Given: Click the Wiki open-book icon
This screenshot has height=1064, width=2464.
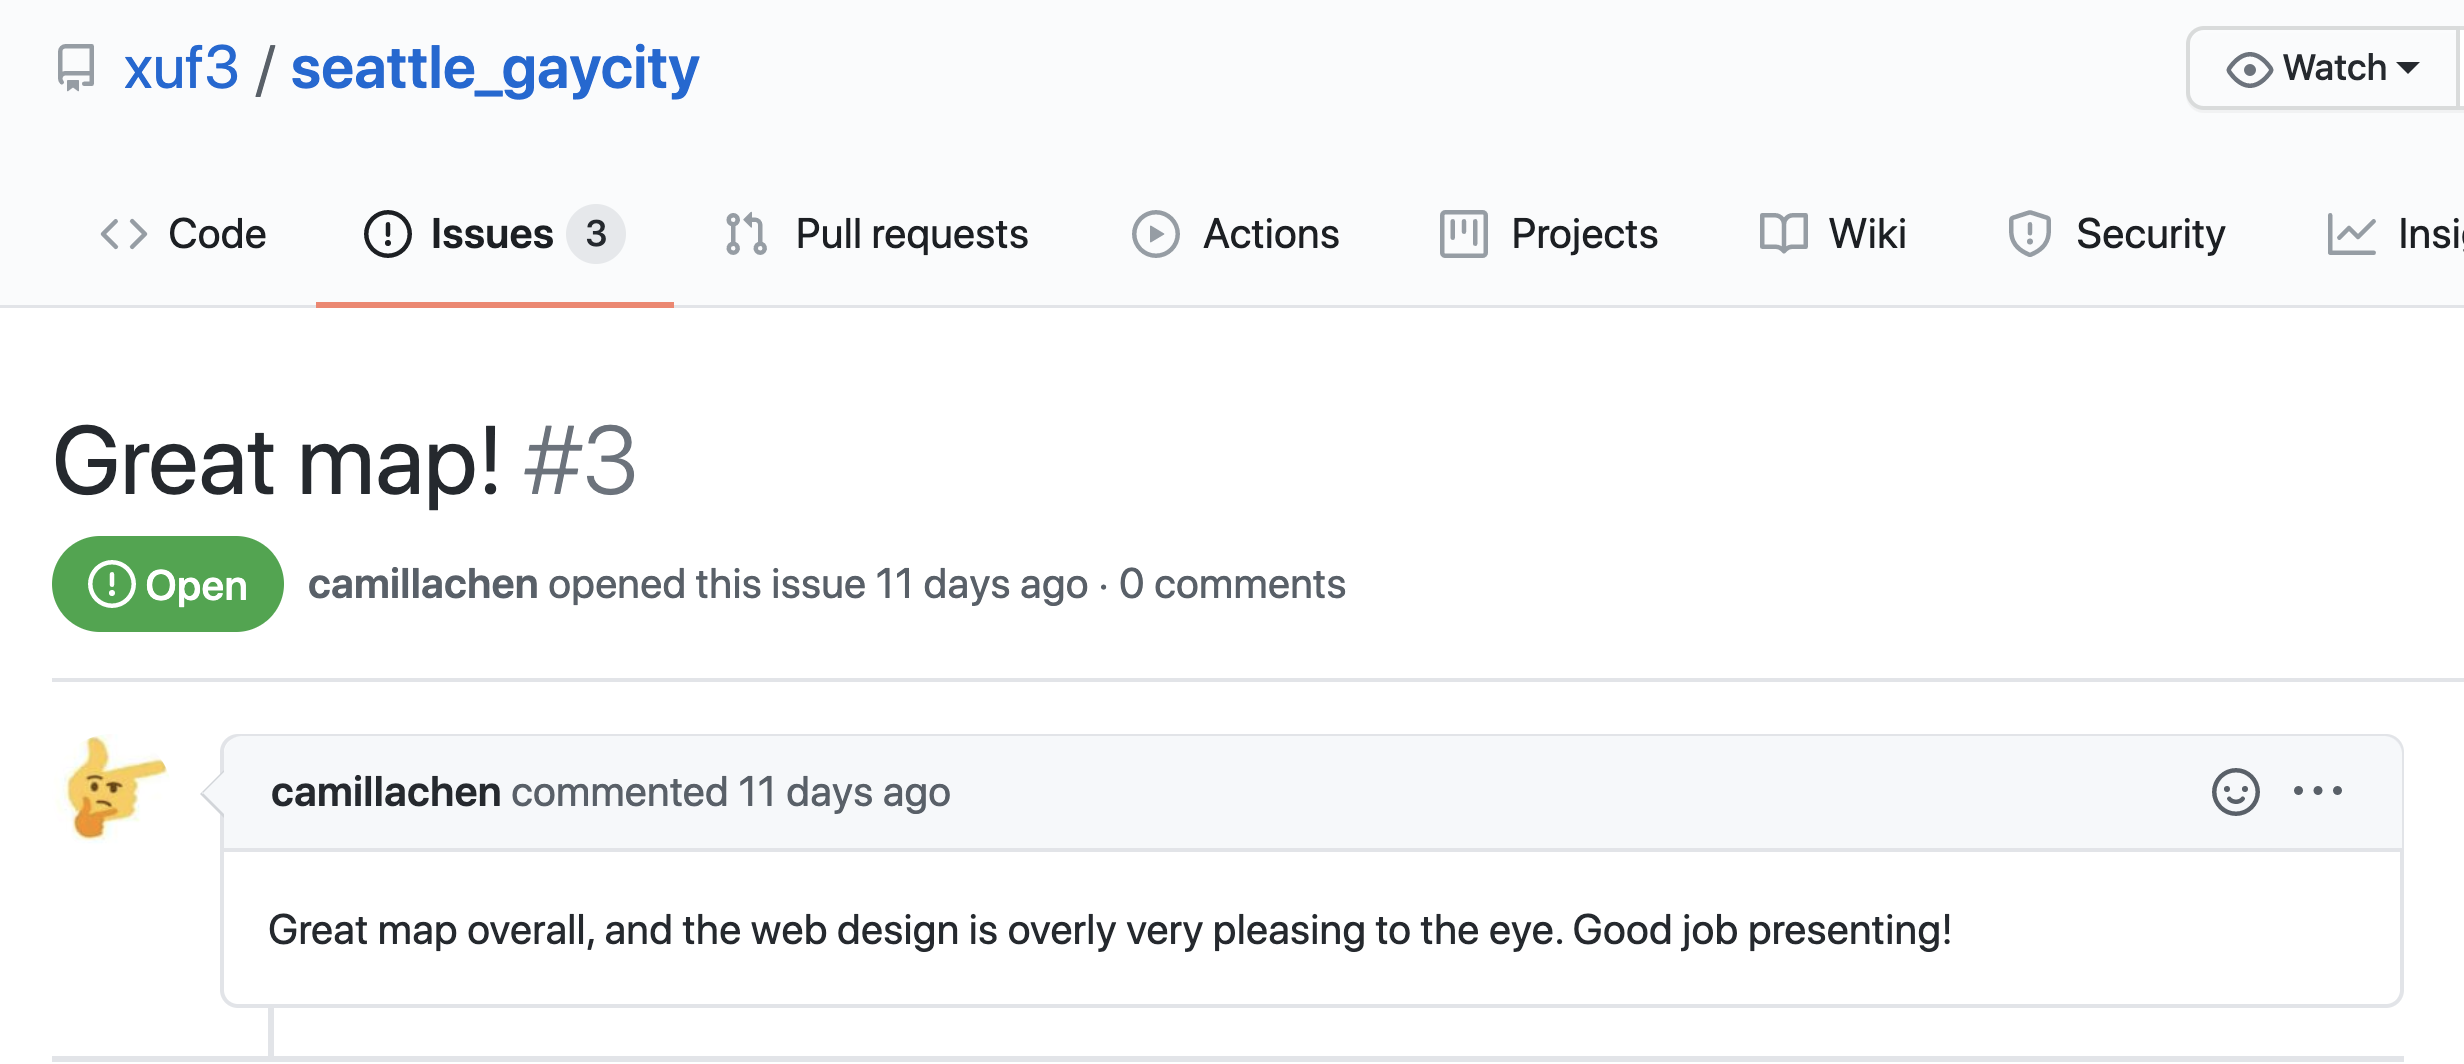Looking at the screenshot, I should click(x=1784, y=234).
